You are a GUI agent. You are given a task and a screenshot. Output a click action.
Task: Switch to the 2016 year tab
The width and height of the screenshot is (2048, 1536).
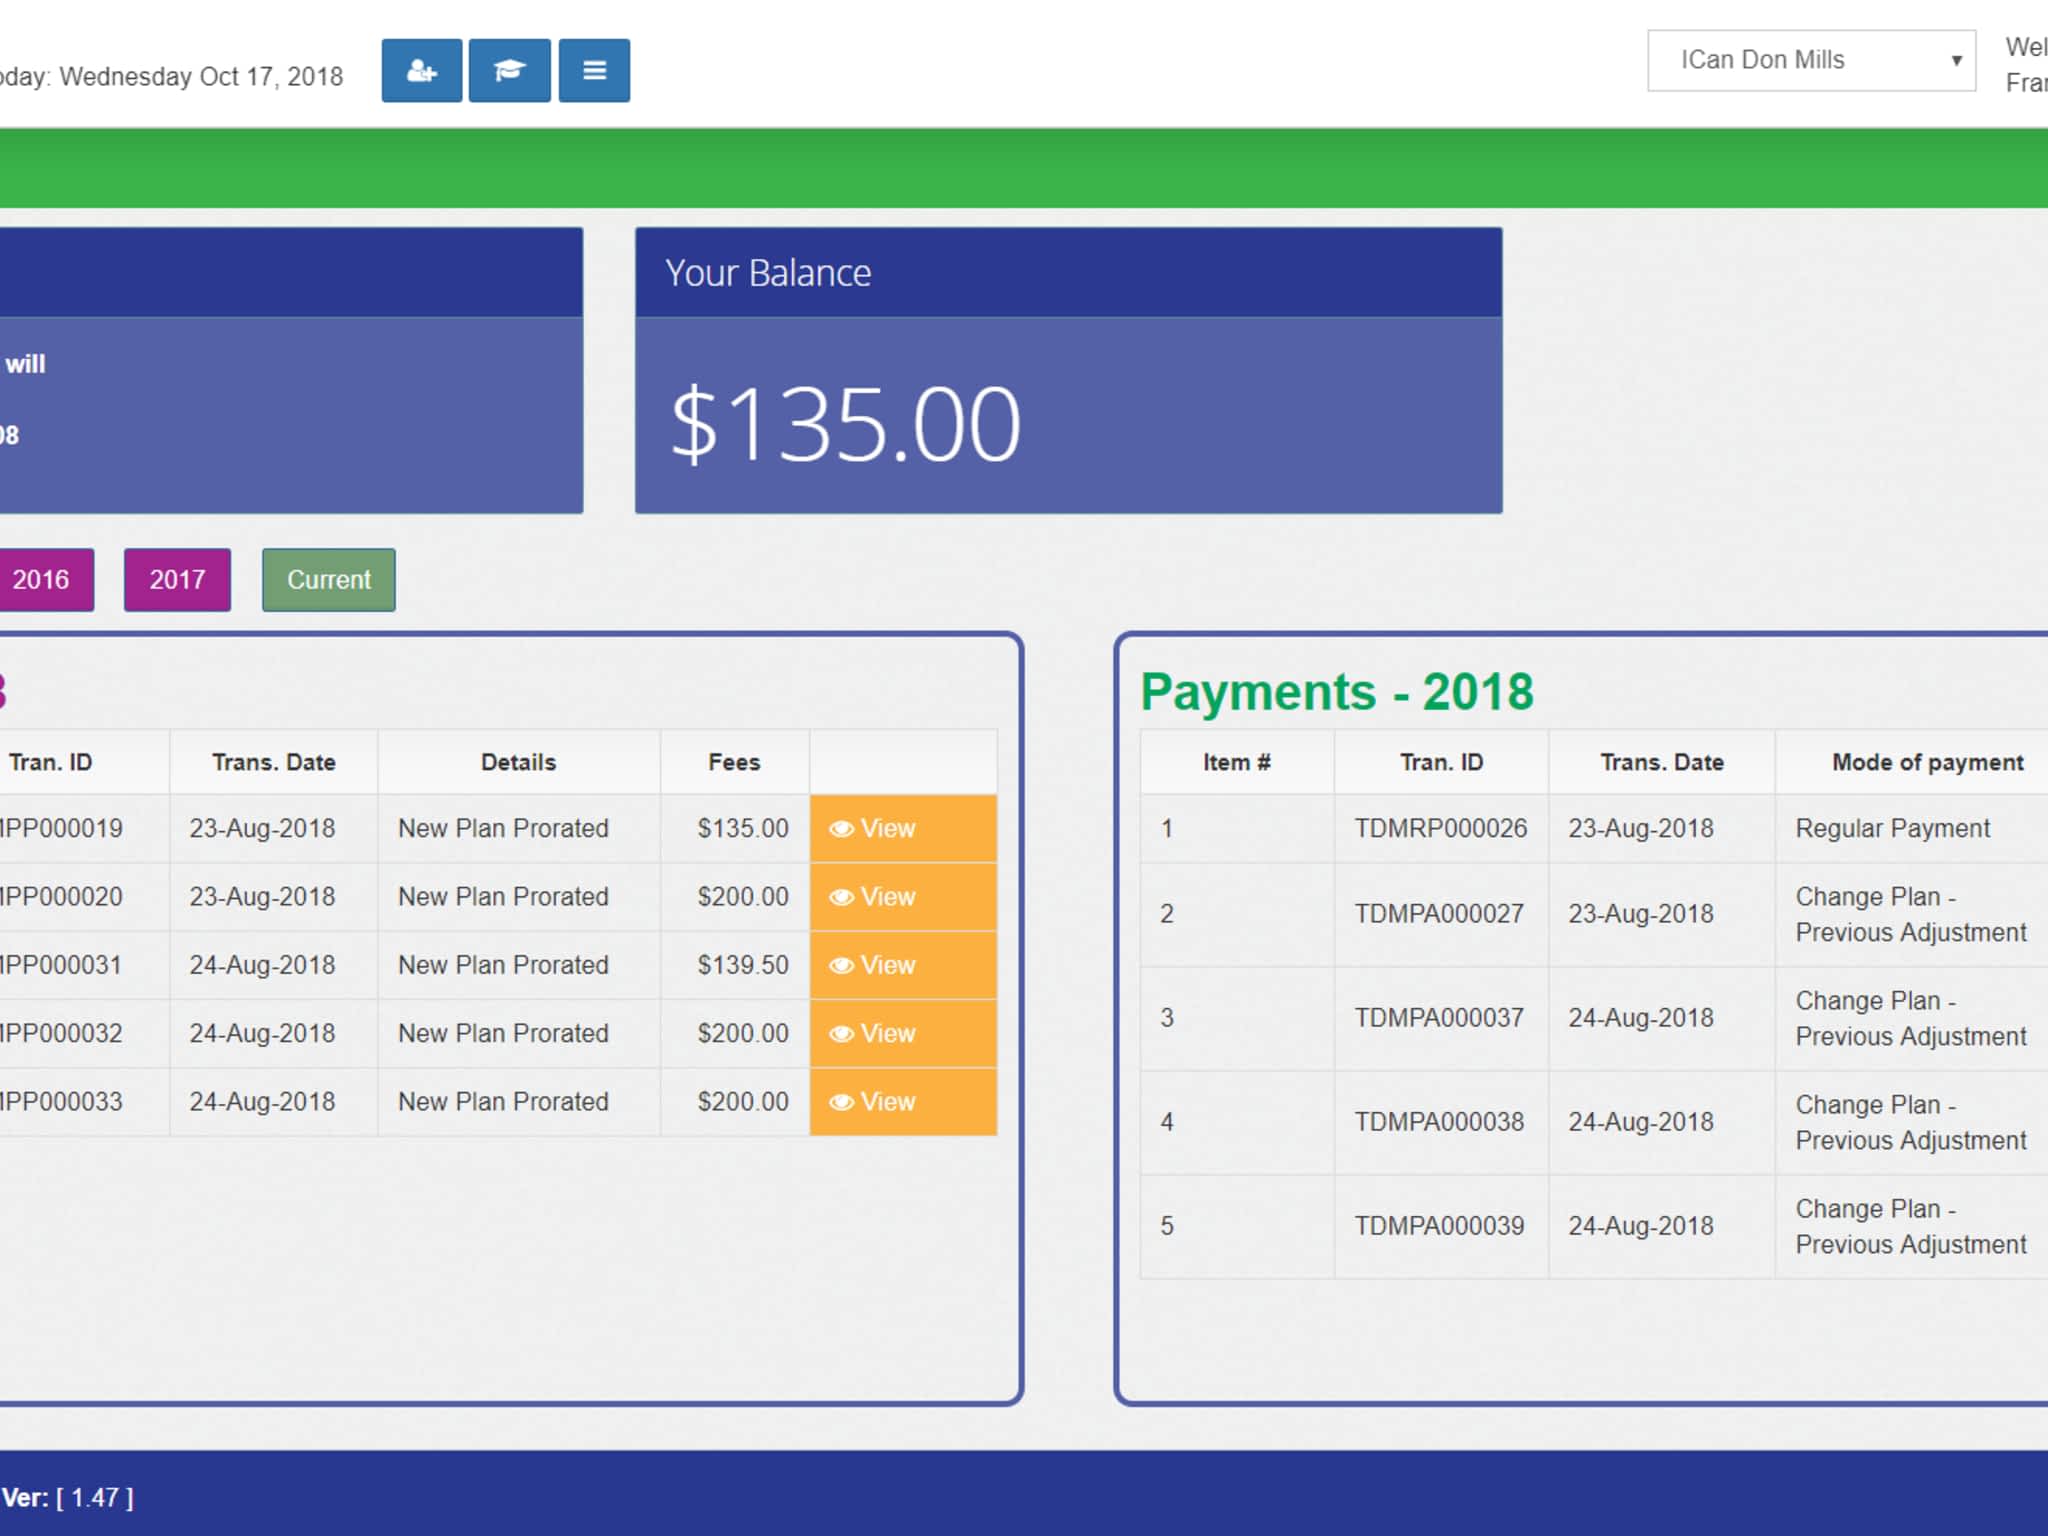tap(42, 580)
